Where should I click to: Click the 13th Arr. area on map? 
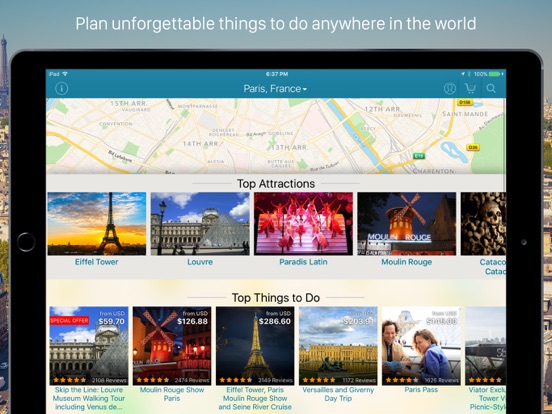tap(290, 147)
